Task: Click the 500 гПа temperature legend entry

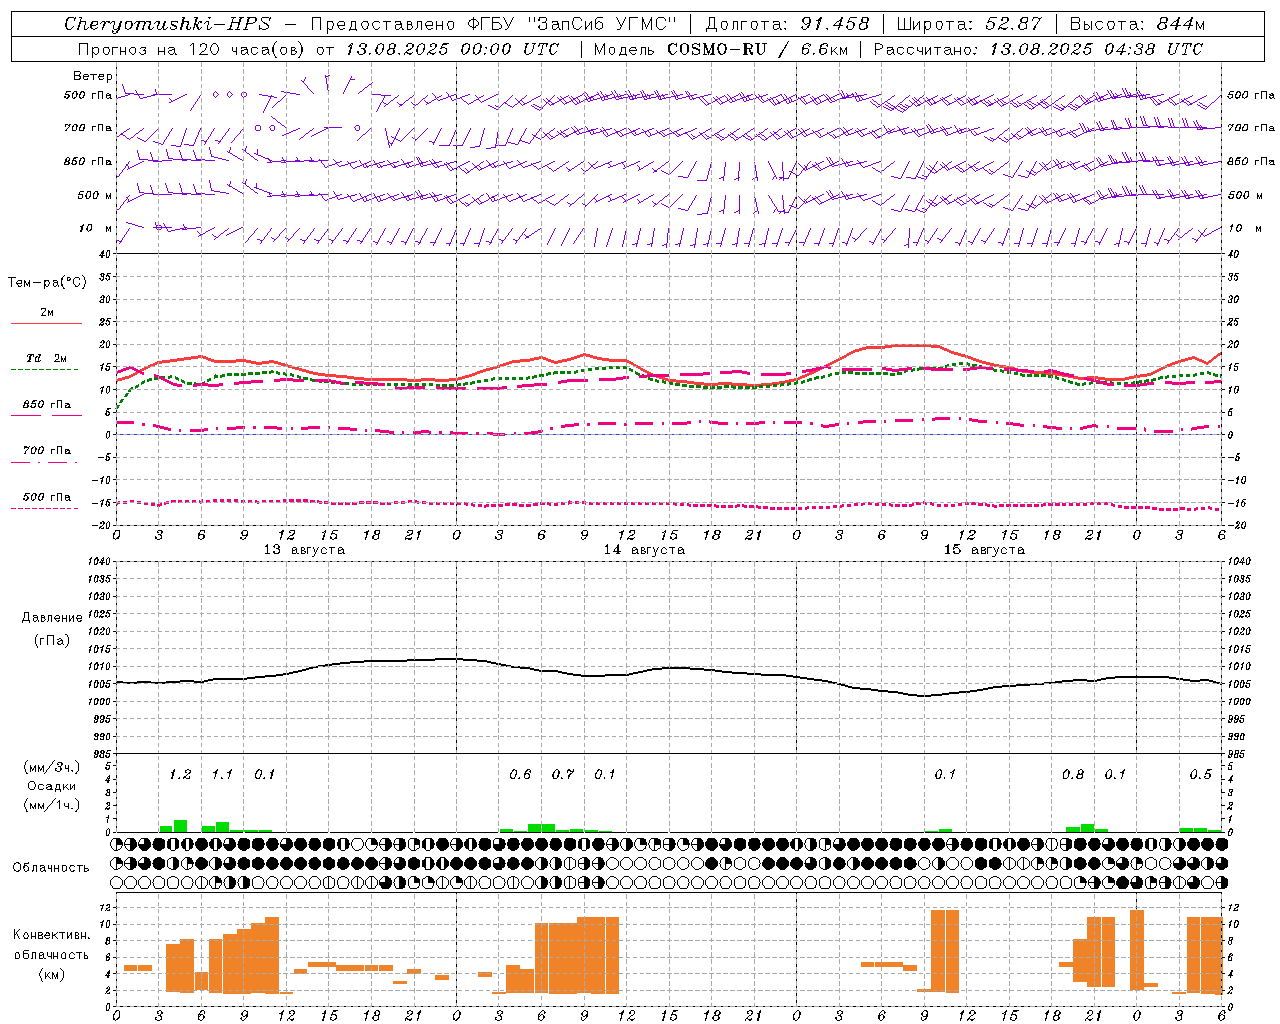Action: (x=46, y=497)
